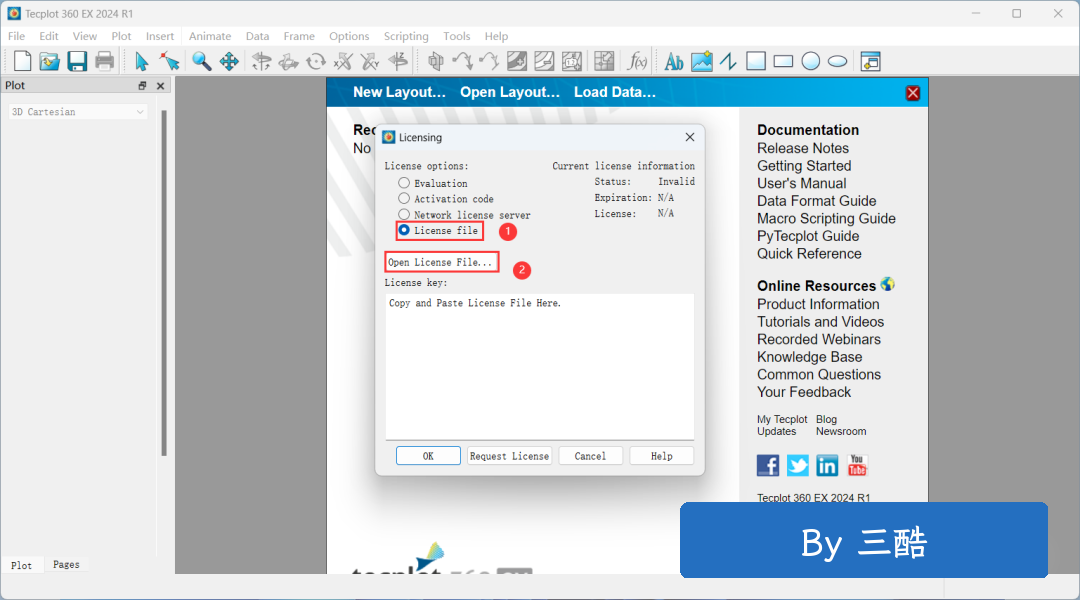Click the contour label tool icon
1080x600 pixels.
pyautogui.click(x=572, y=61)
